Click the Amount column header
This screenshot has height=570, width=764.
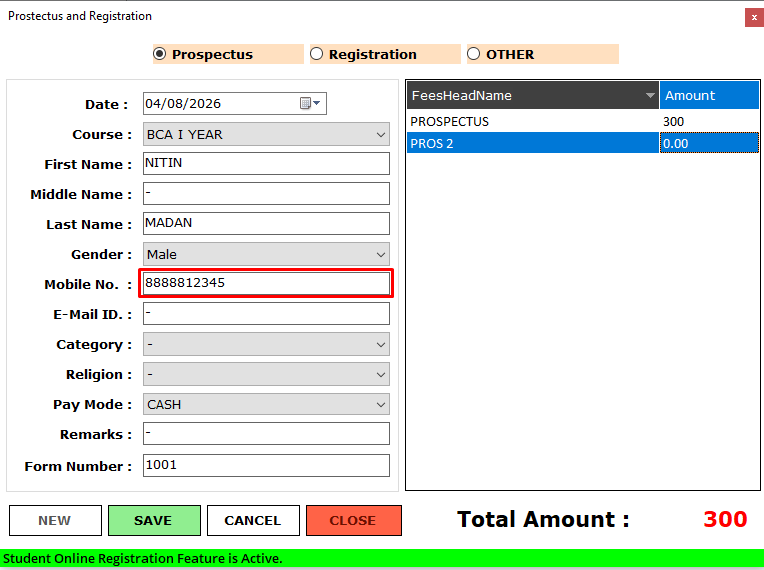tap(709, 95)
